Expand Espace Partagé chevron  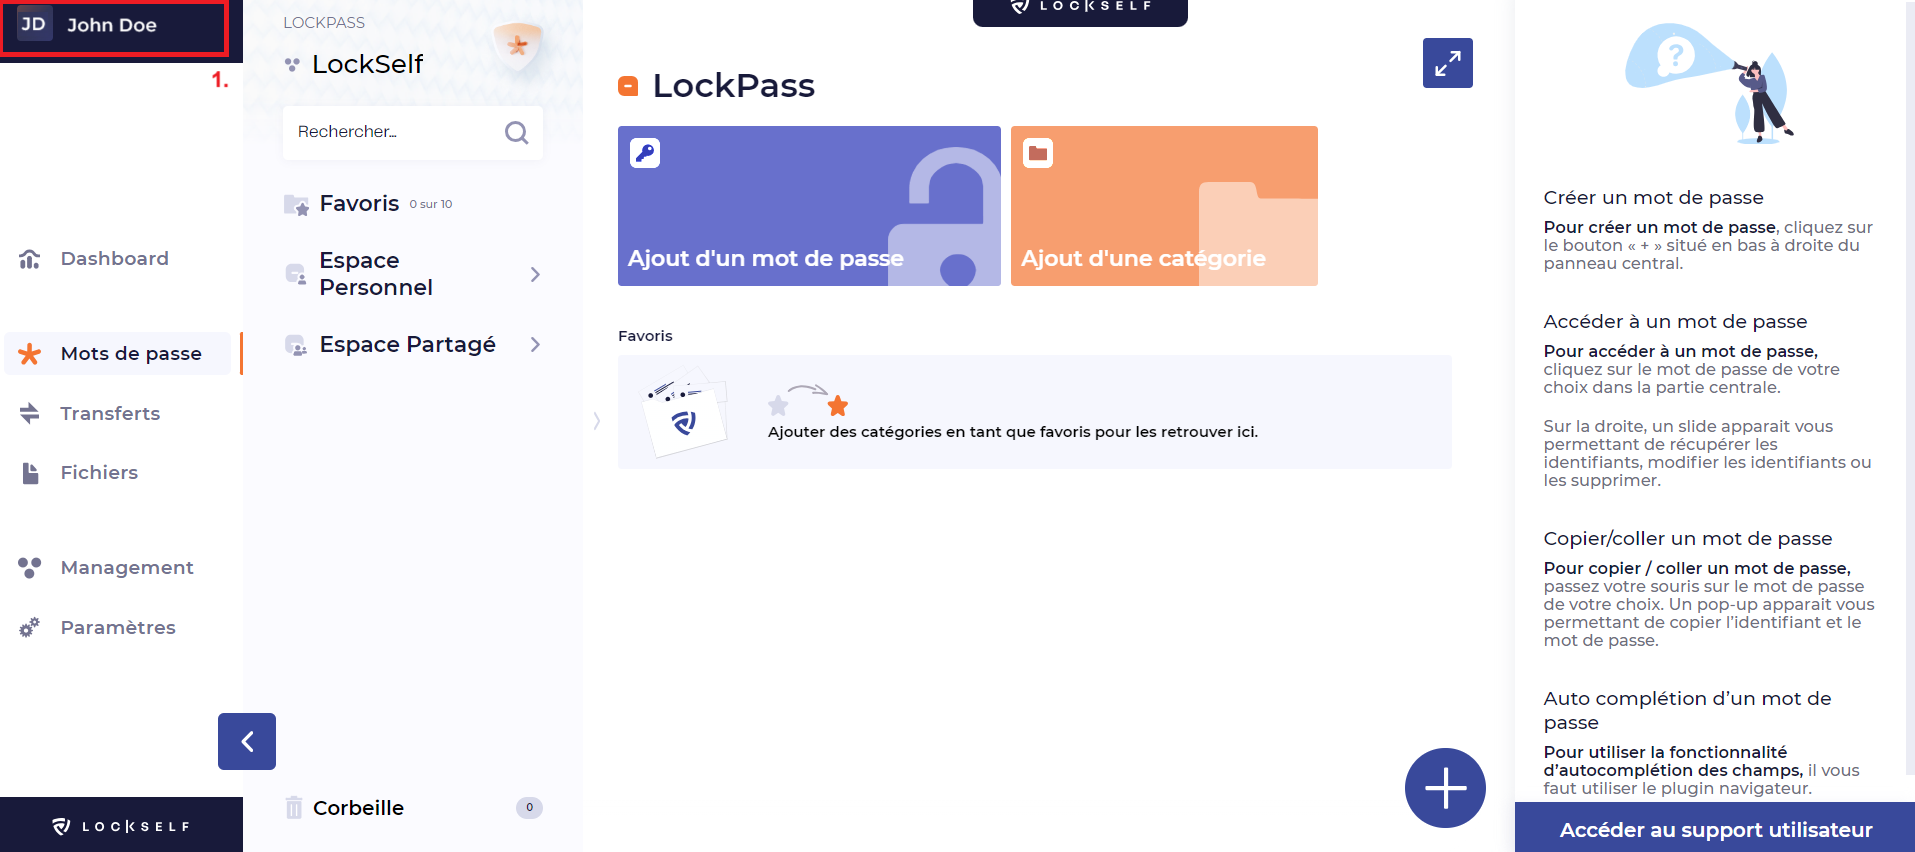pos(535,345)
